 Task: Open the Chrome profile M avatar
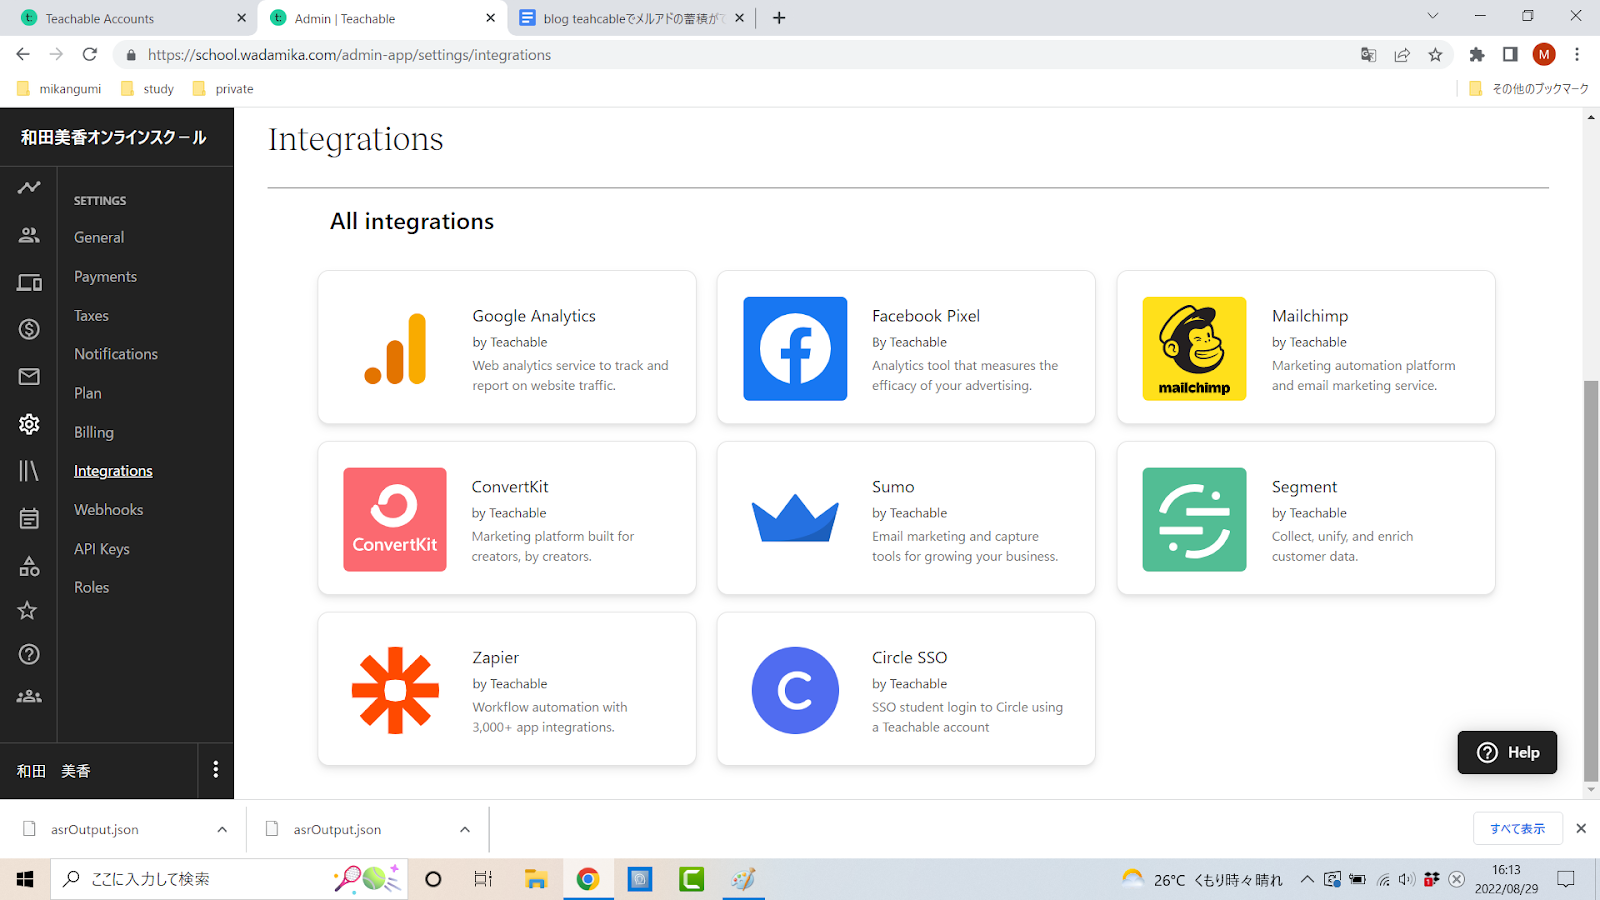tap(1544, 55)
